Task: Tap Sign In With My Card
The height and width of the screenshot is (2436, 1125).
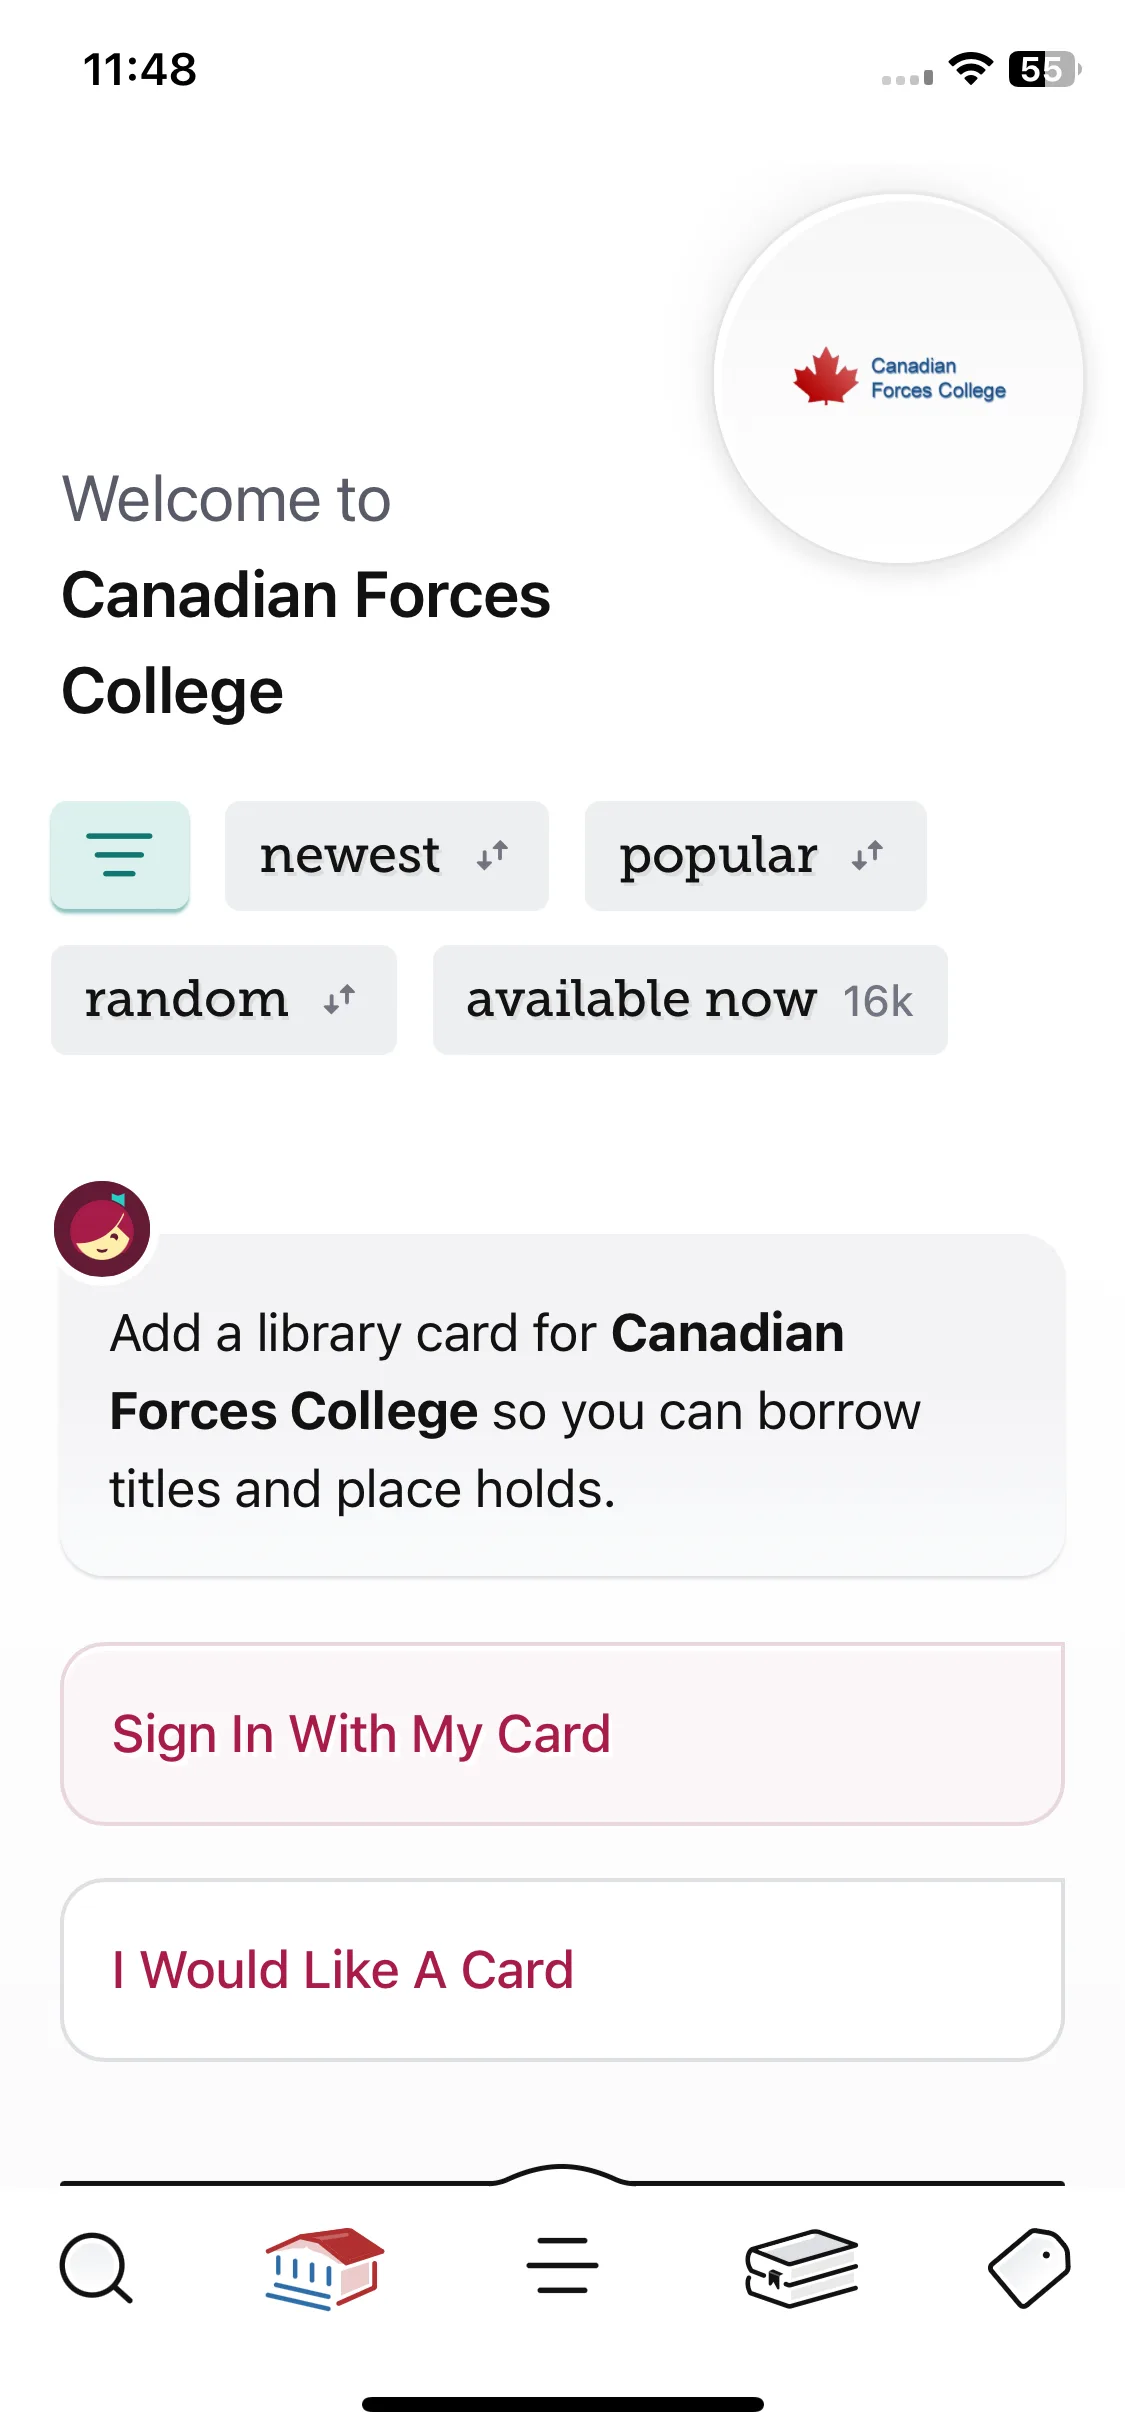Action: pyautogui.click(x=562, y=1734)
